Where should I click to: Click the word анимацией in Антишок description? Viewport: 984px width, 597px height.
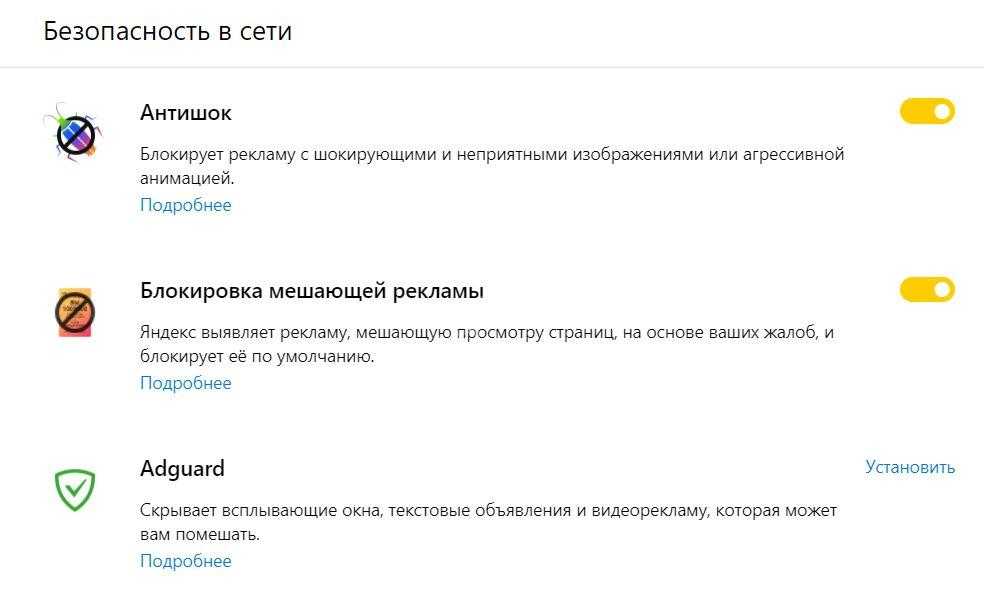(186, 179)
